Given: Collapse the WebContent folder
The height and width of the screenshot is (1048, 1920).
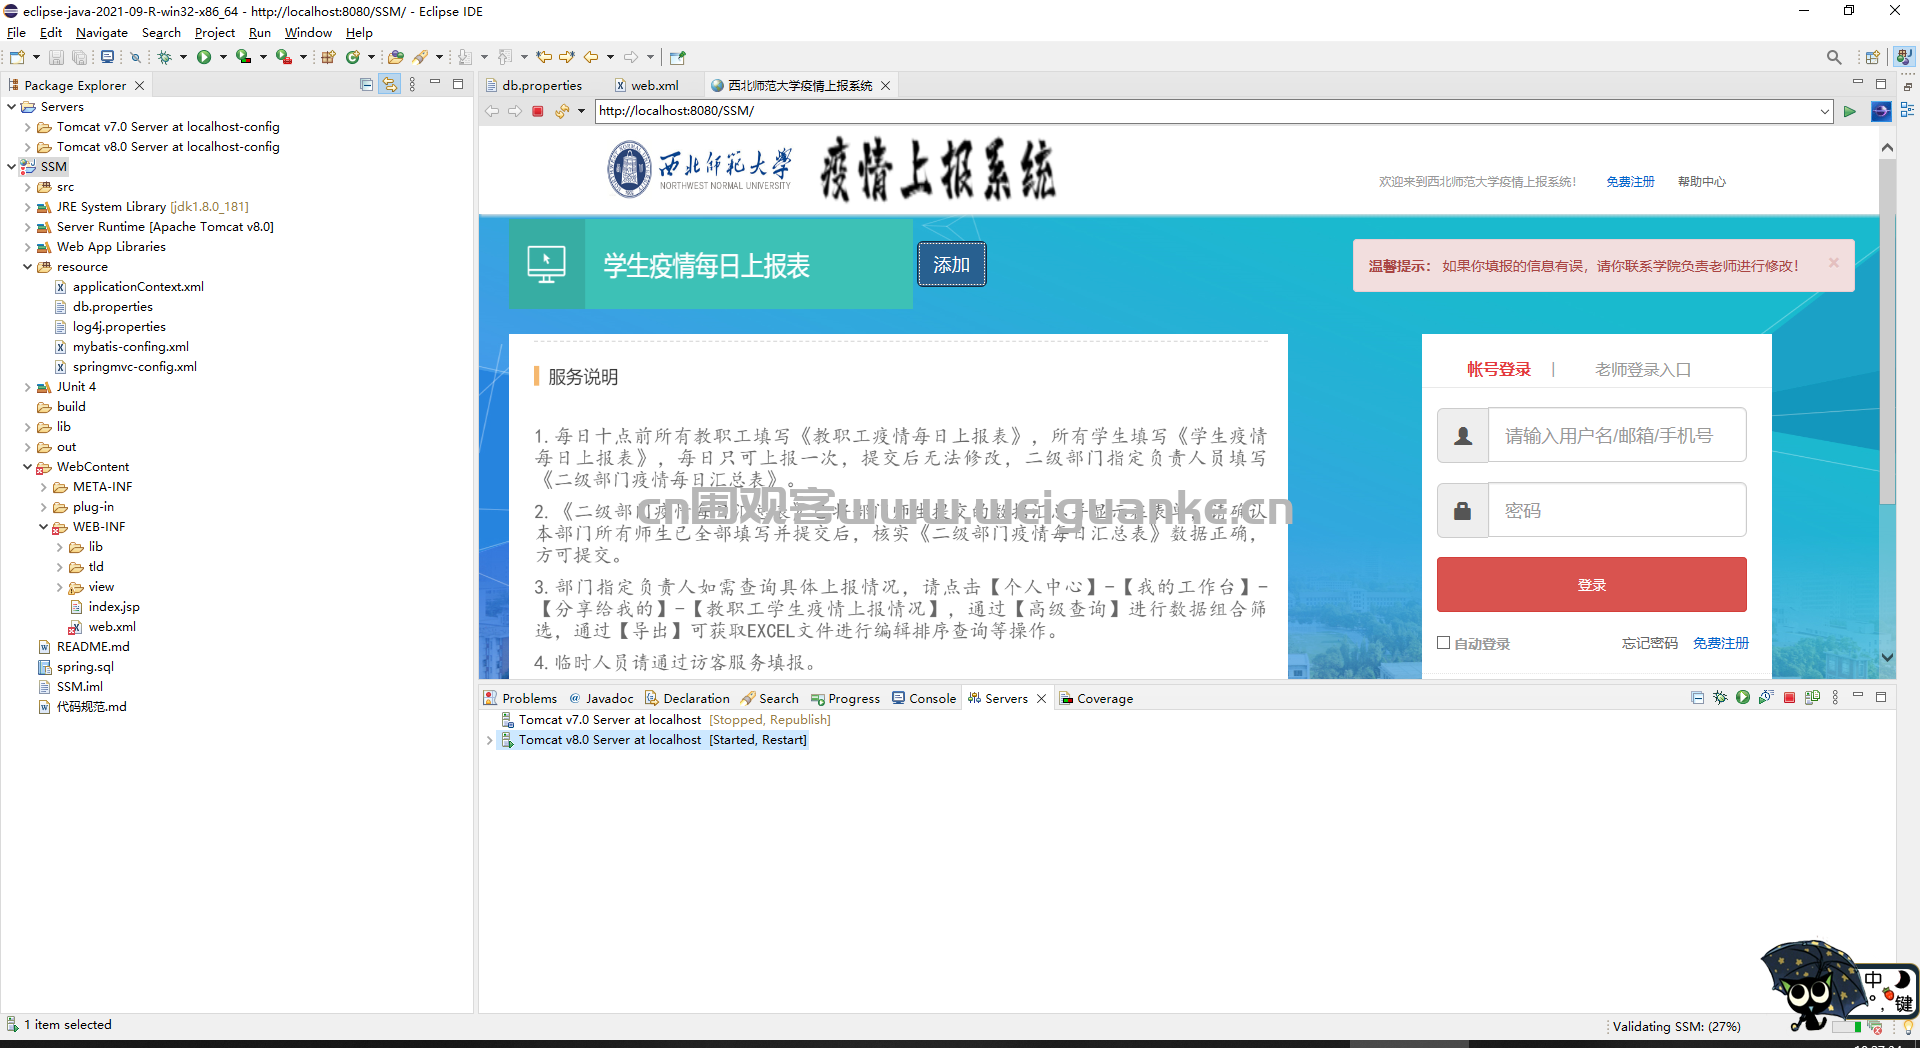Looking at the screenshot, I should coord(27,467).
